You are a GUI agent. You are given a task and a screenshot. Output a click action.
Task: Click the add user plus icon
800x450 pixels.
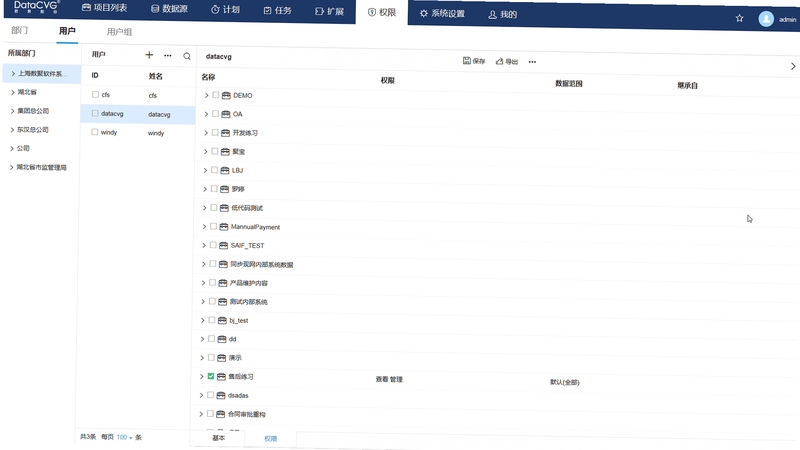[149, 55]
